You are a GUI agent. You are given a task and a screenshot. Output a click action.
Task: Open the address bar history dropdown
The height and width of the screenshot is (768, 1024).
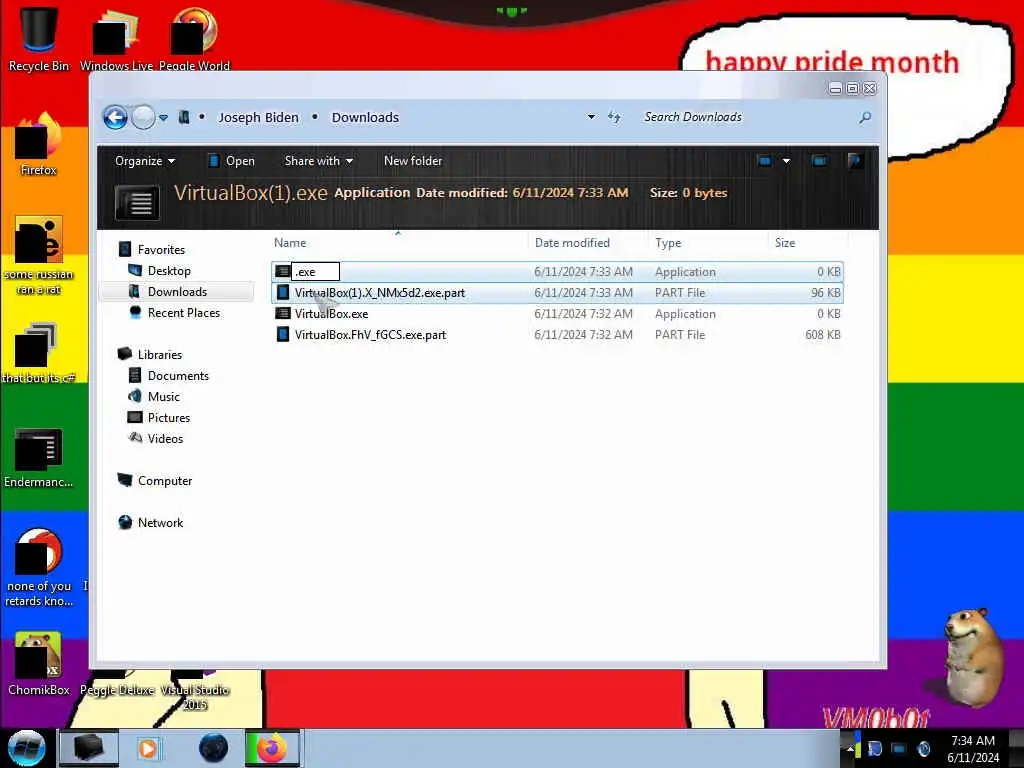pos(591,117)
